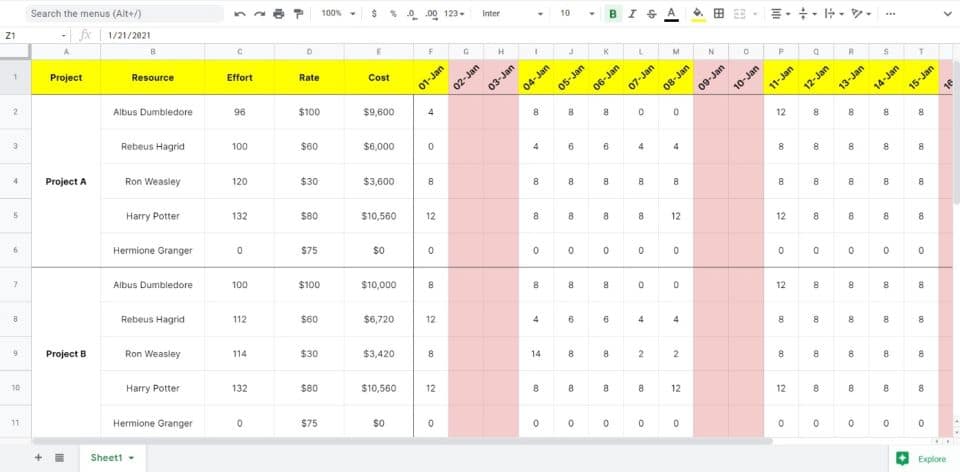Click the Resource header cell
This screenshot has height=472, width=960.
pyautogui.click(x=152, y=77)
